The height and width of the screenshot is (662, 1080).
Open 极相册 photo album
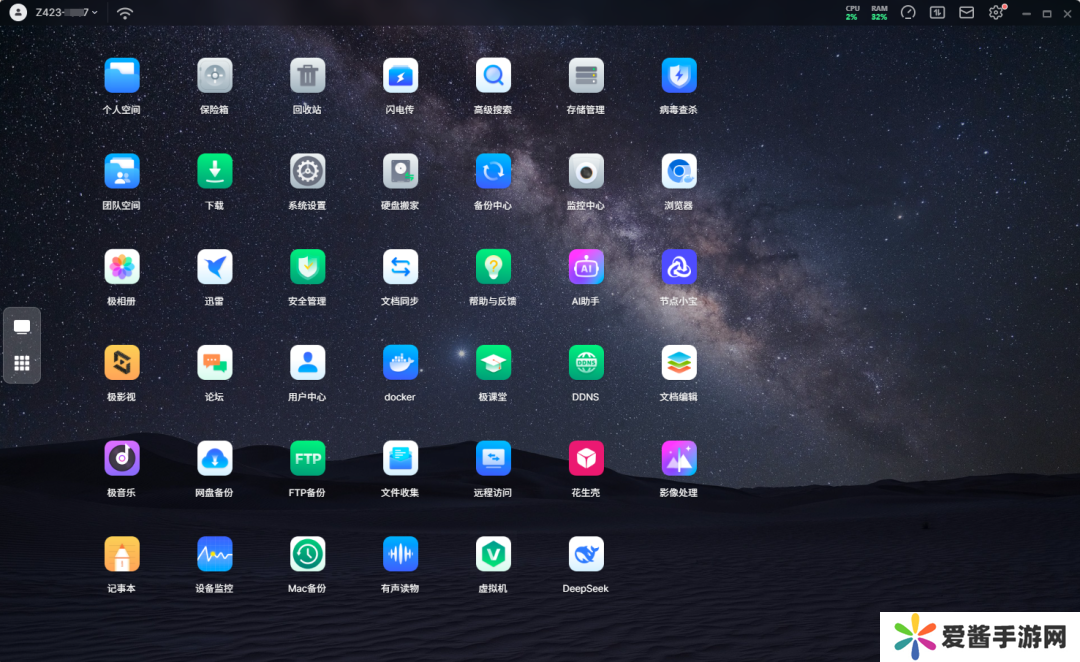tap(122, 267)
